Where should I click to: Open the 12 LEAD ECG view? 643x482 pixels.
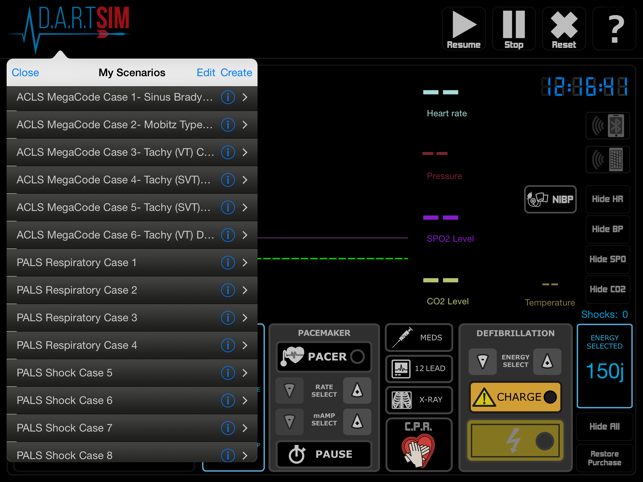click(419, 369)
